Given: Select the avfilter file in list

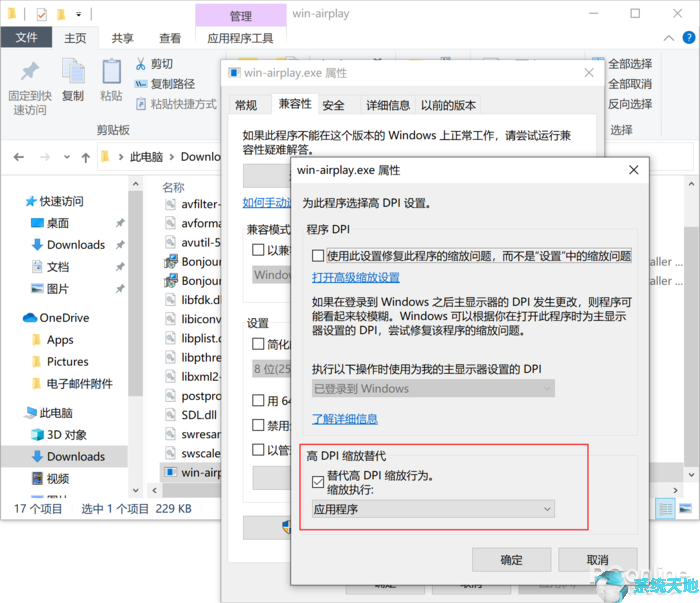Looking at the screenshot, I should pyautogui.click(x=193, y=204).
